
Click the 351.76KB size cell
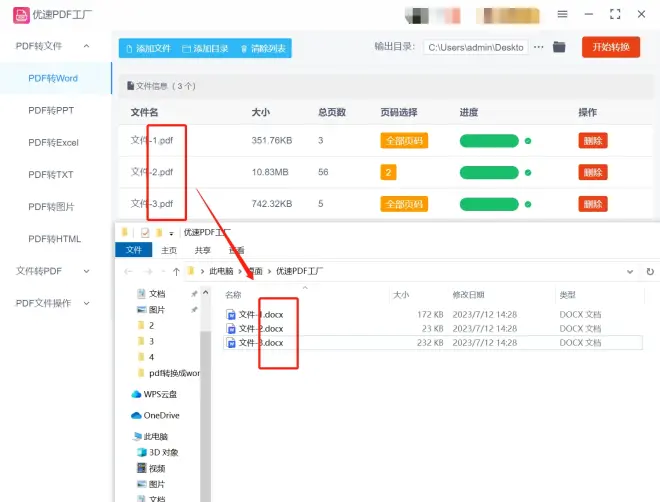[x=271, y=141]
